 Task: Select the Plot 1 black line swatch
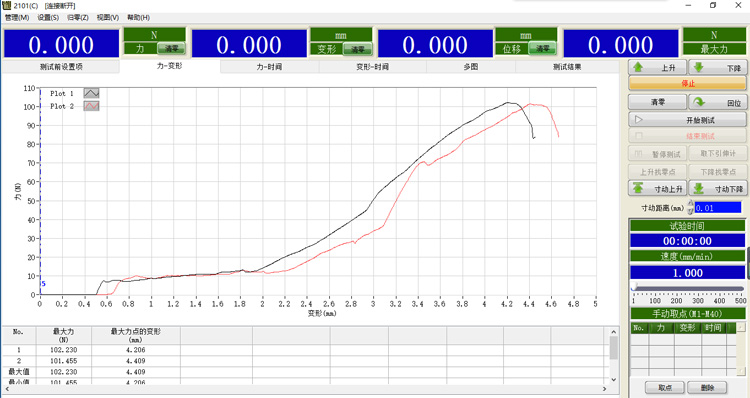[x=91, y=93]
